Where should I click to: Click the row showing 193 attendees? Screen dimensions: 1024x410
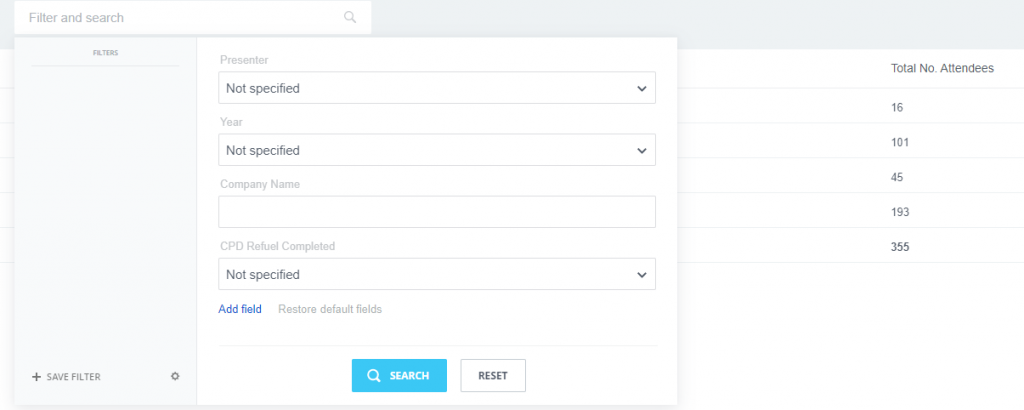(900, 212)
